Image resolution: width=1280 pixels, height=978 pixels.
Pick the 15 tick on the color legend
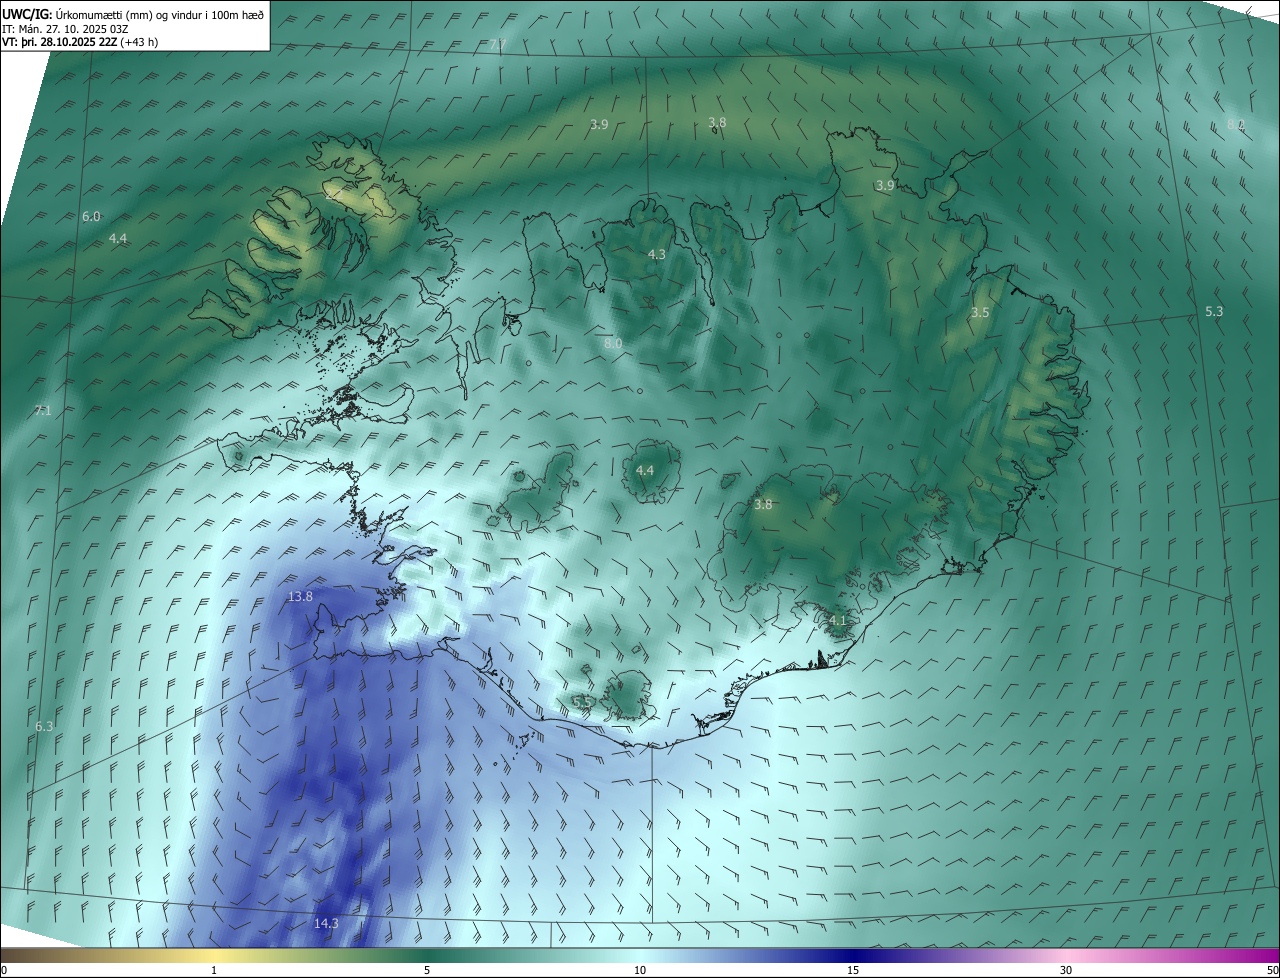[x=853, y=970]
